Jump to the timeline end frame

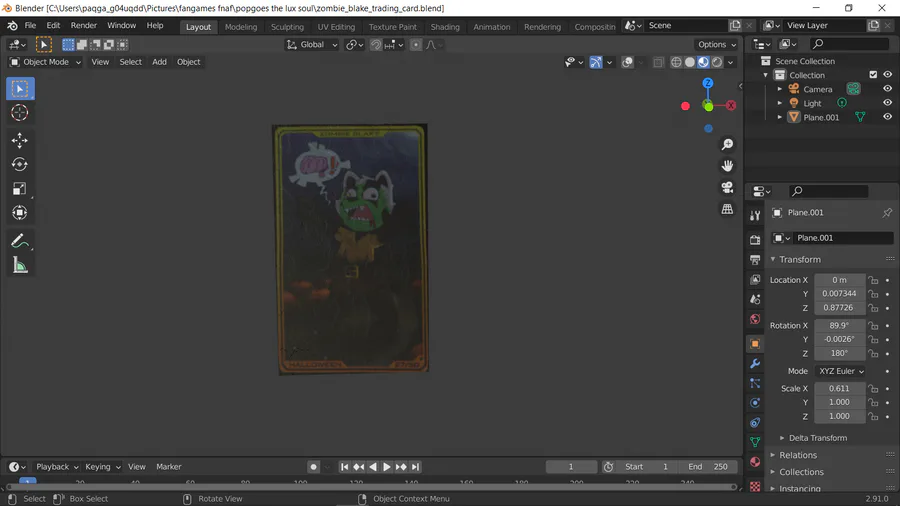click(x=416, y=467)
